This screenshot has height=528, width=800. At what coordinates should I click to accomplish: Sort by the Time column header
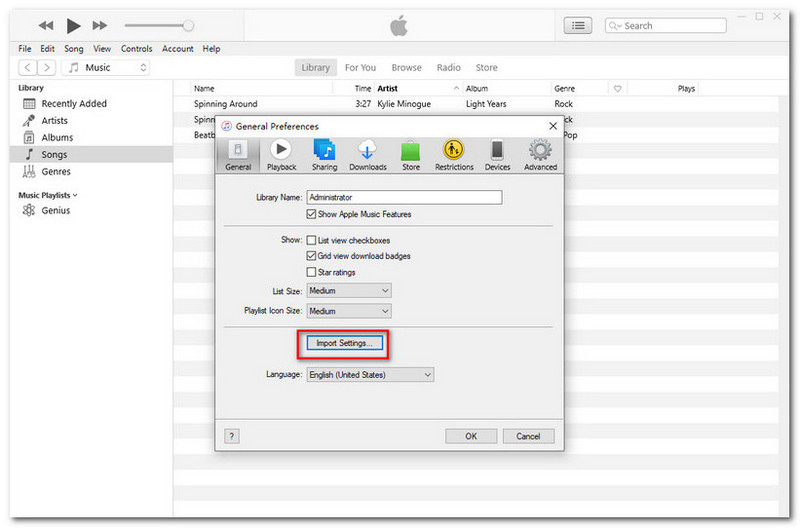click(363, 88)
